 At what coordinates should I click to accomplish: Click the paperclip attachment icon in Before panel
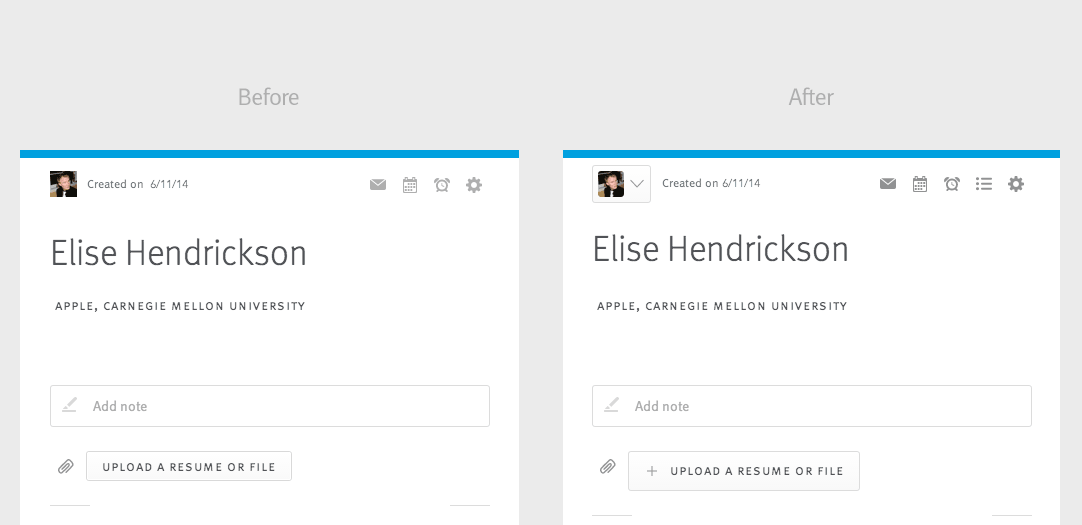(66, 467)
